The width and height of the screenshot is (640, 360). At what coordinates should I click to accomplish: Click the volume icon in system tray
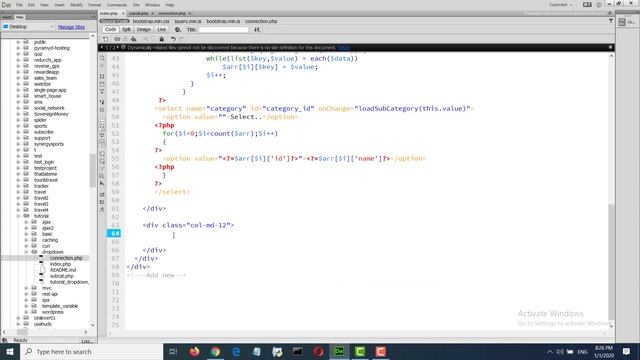560,351
